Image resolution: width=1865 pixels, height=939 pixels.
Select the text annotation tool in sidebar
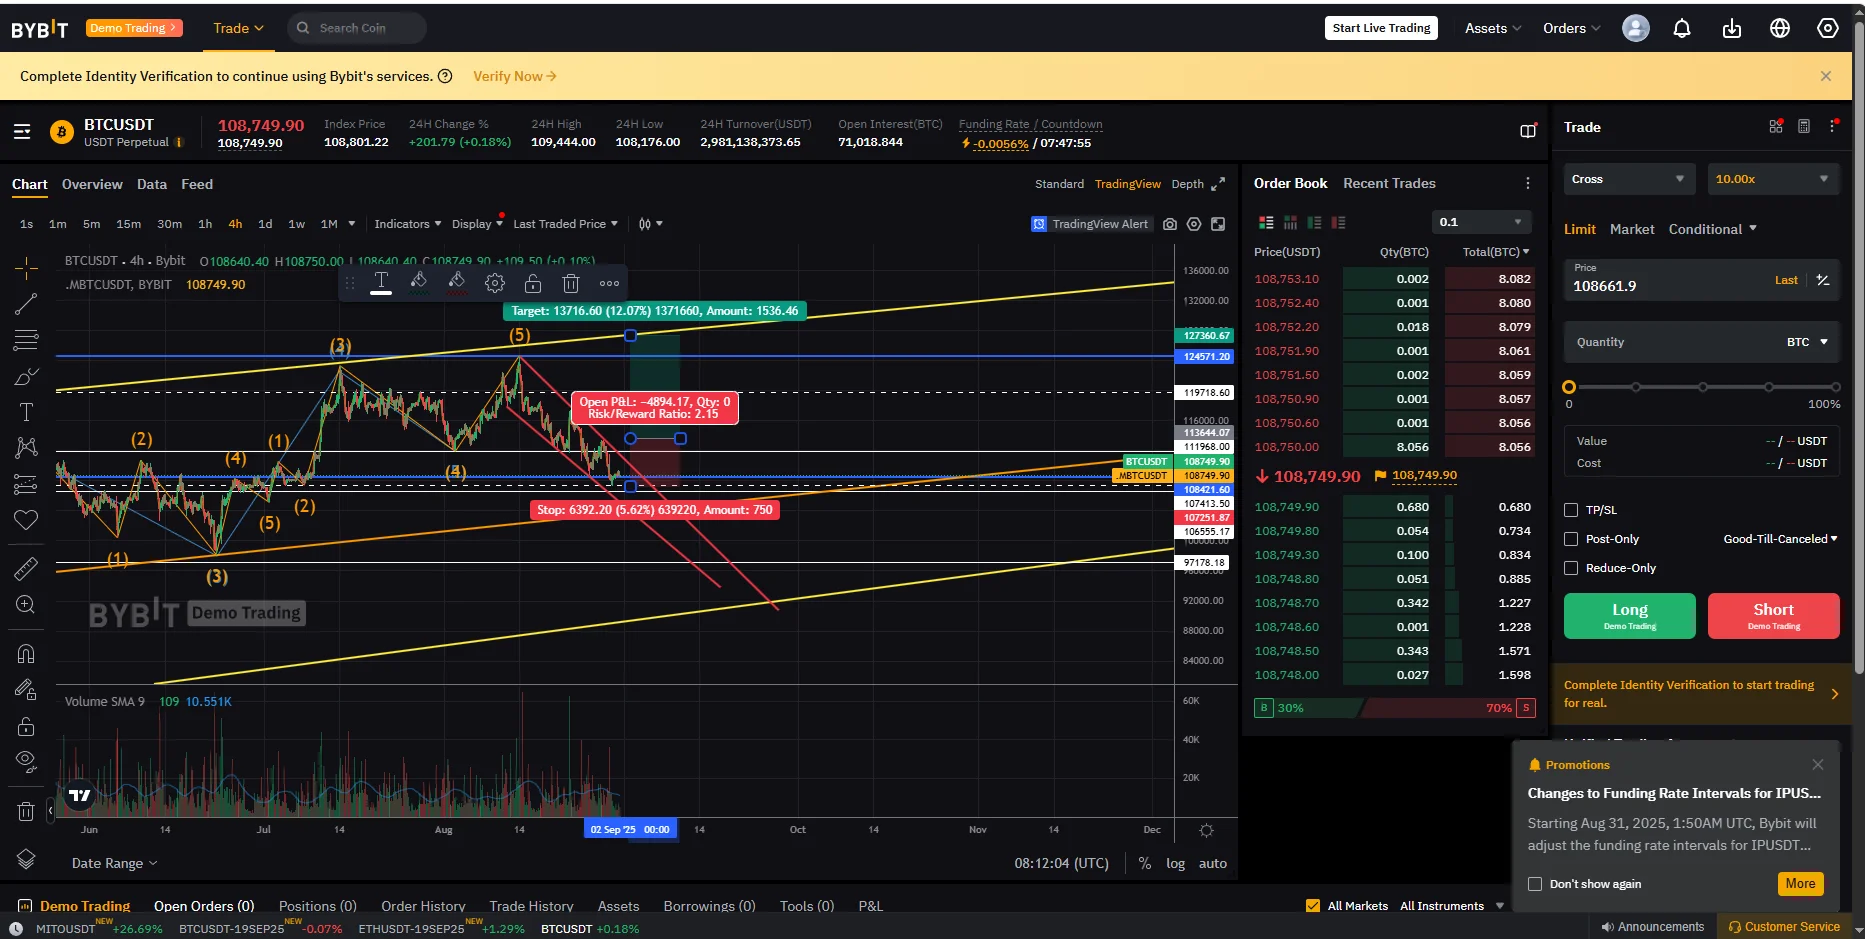tap(26, 412)
